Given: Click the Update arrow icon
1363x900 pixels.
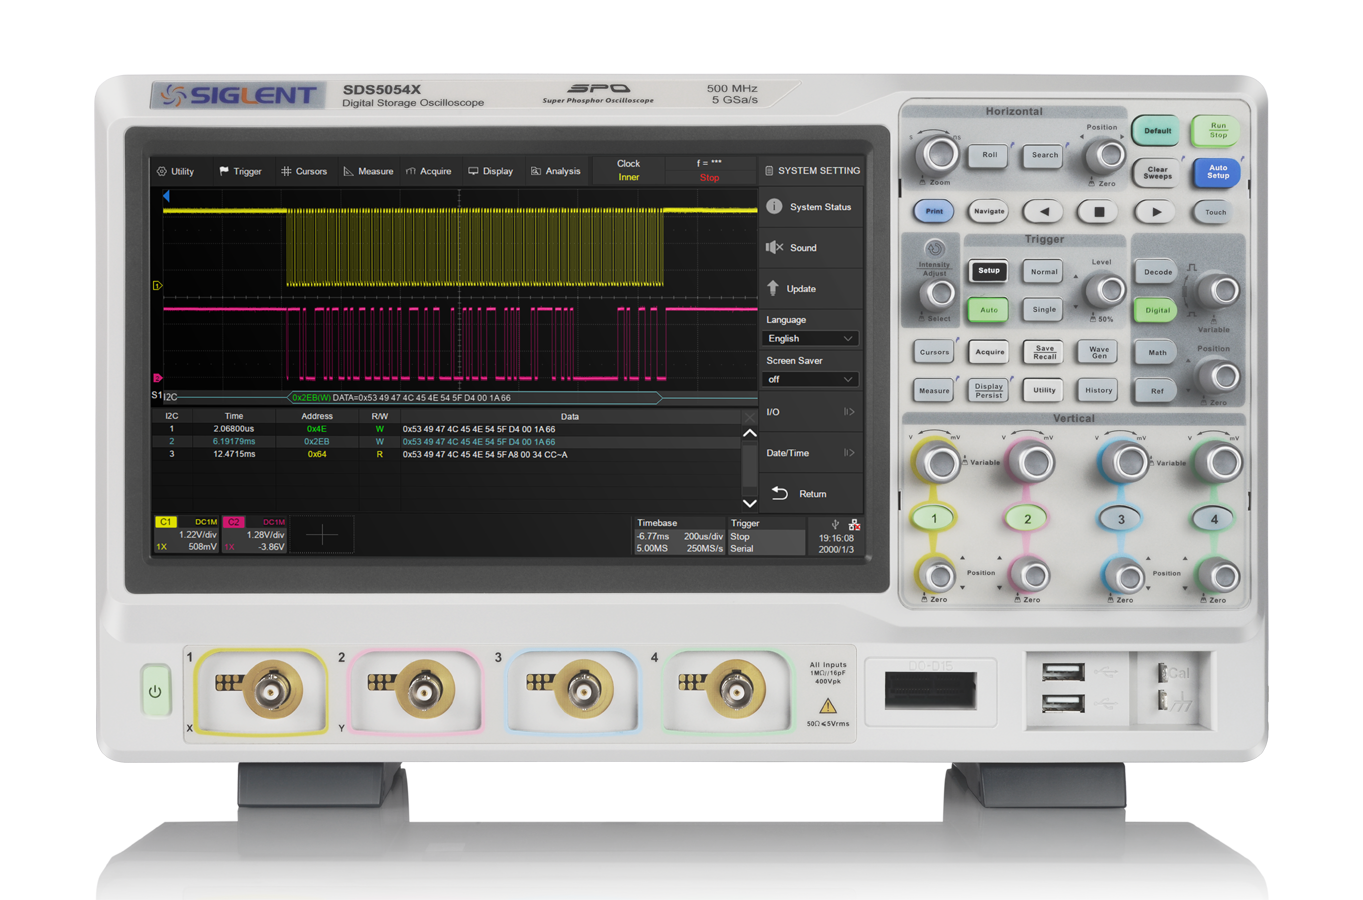Looking at the screenshot, I should coord(773,288).
